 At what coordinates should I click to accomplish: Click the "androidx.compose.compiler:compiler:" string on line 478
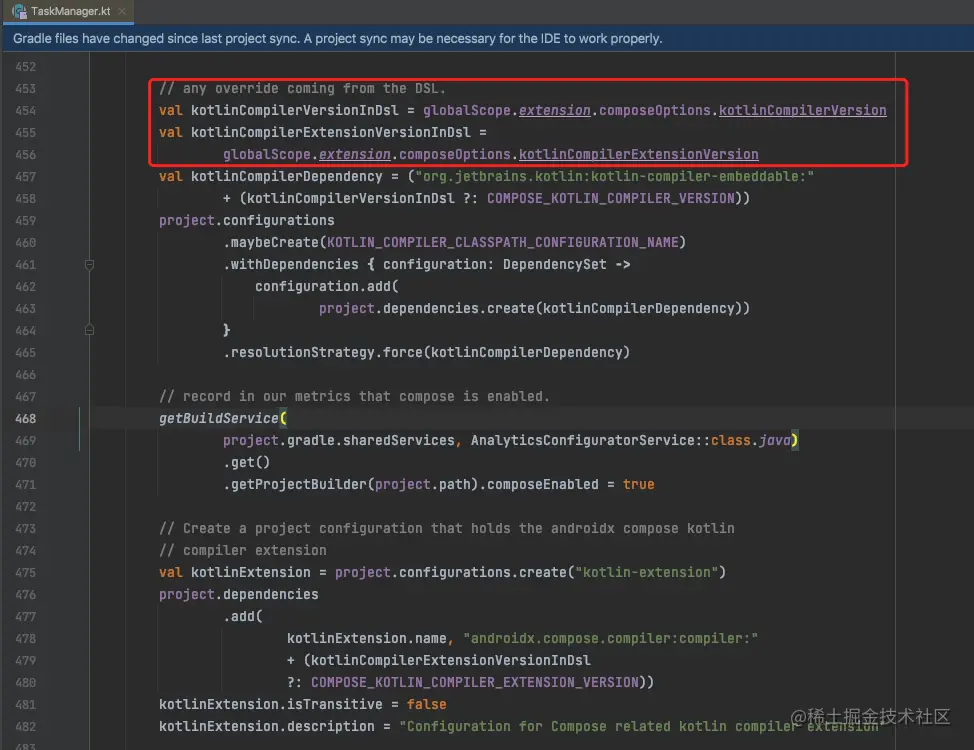pyautogui.click(x=611, y=639)
